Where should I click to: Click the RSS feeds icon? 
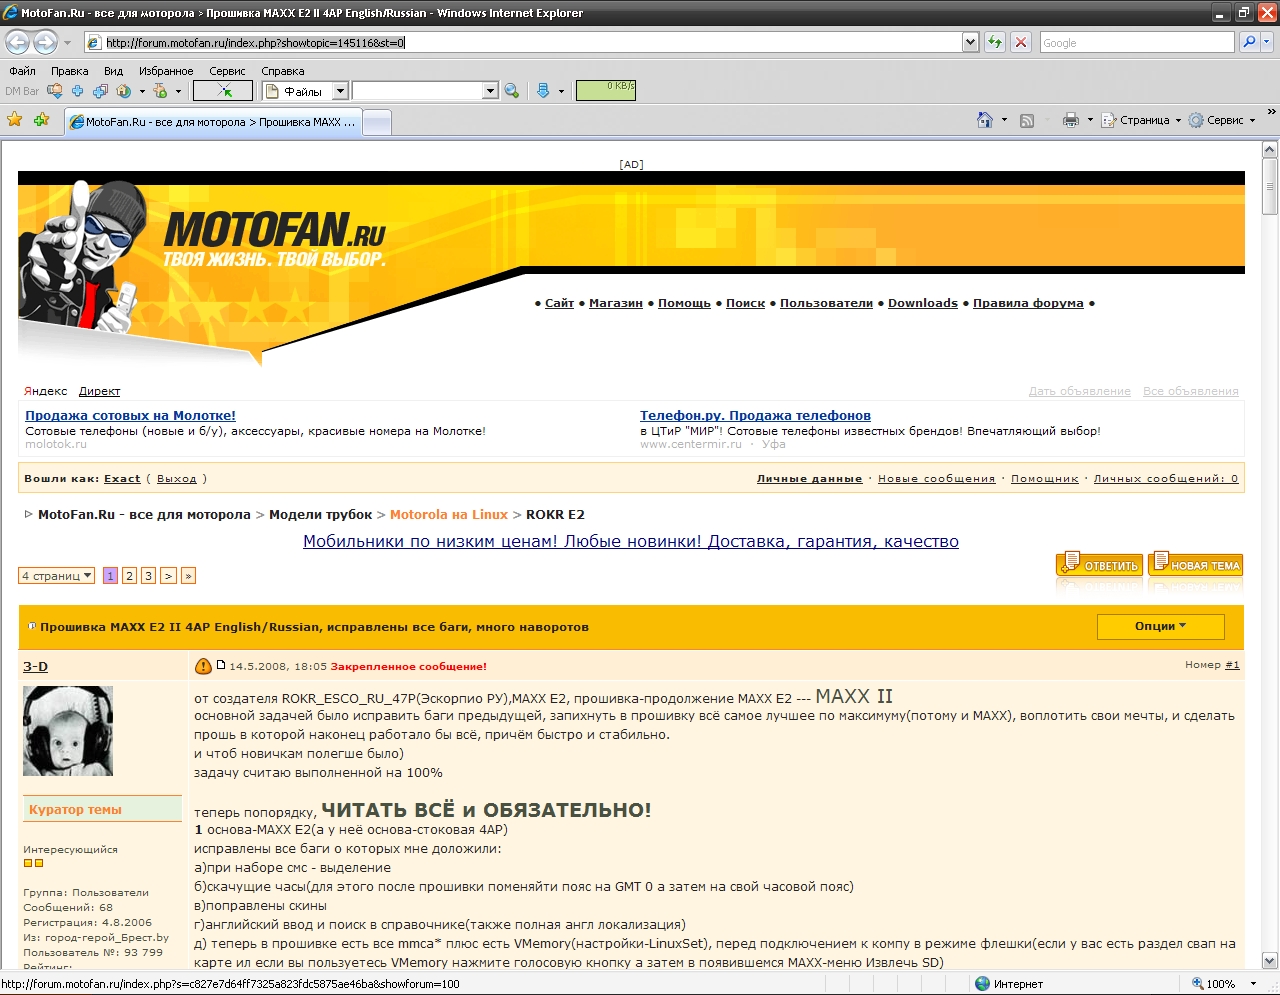tap(1027, 120)
